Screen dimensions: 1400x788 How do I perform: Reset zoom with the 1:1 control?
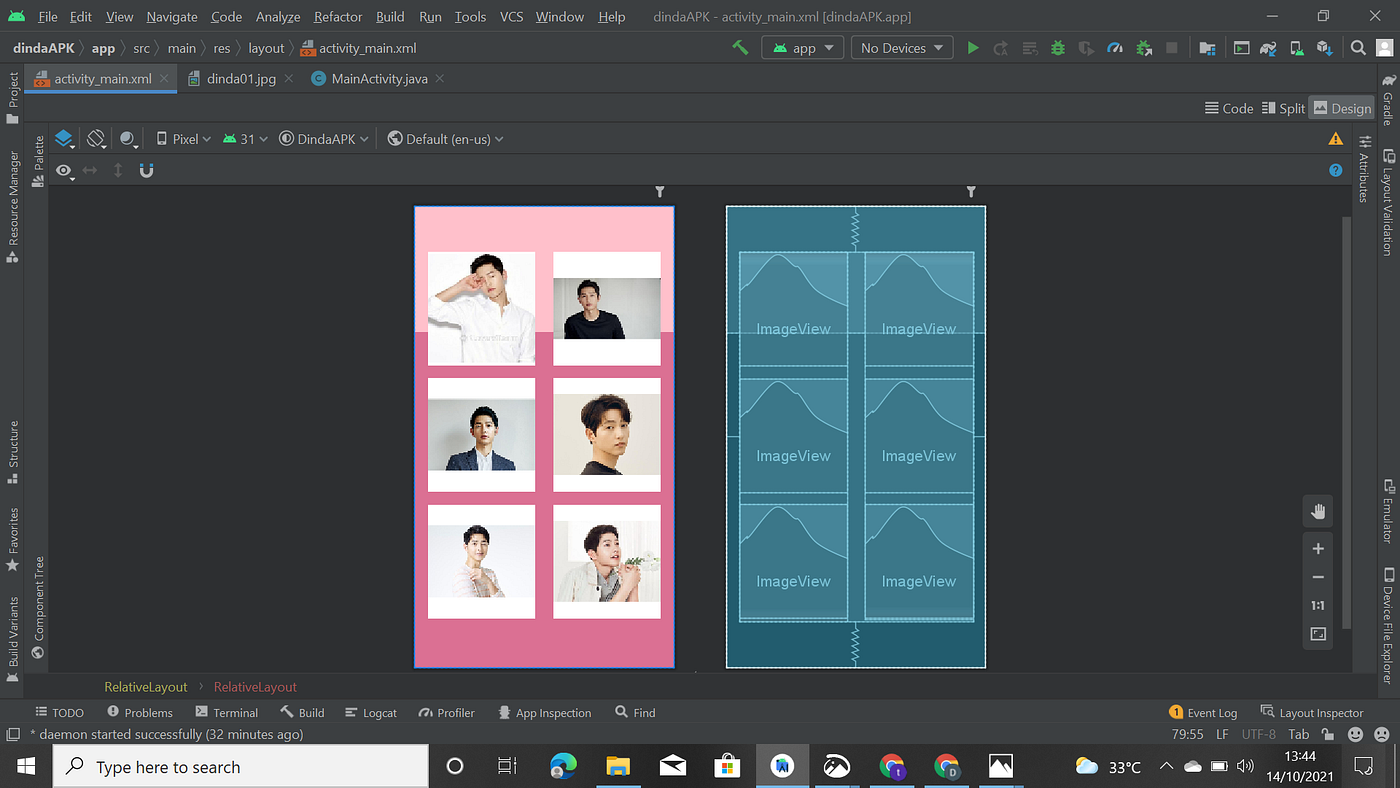click(x=1317, y=605)
